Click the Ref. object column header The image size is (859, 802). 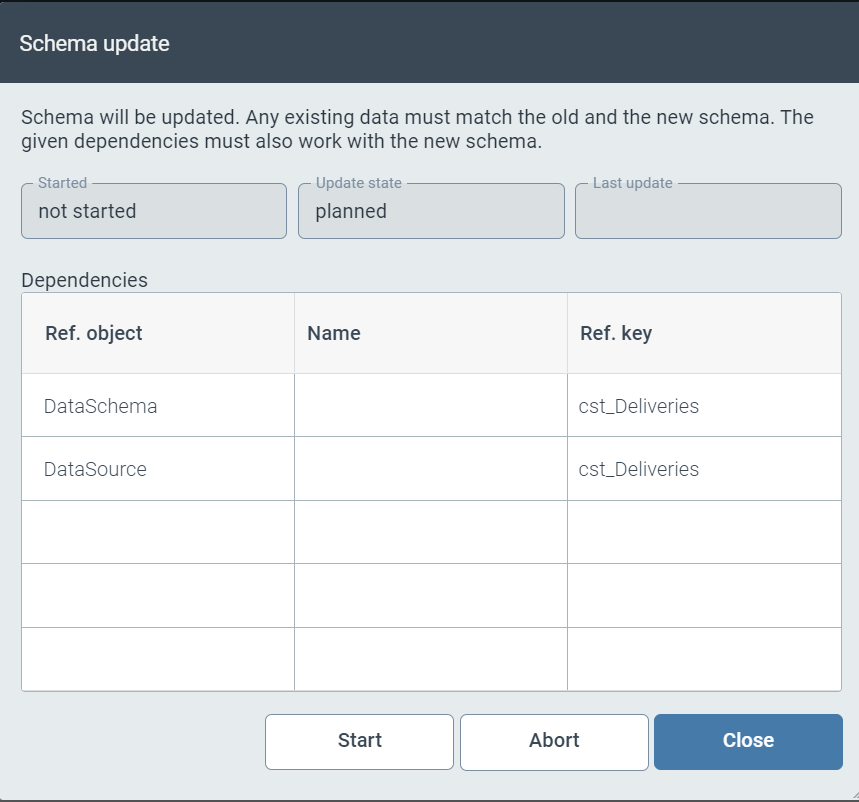point(93,333)
